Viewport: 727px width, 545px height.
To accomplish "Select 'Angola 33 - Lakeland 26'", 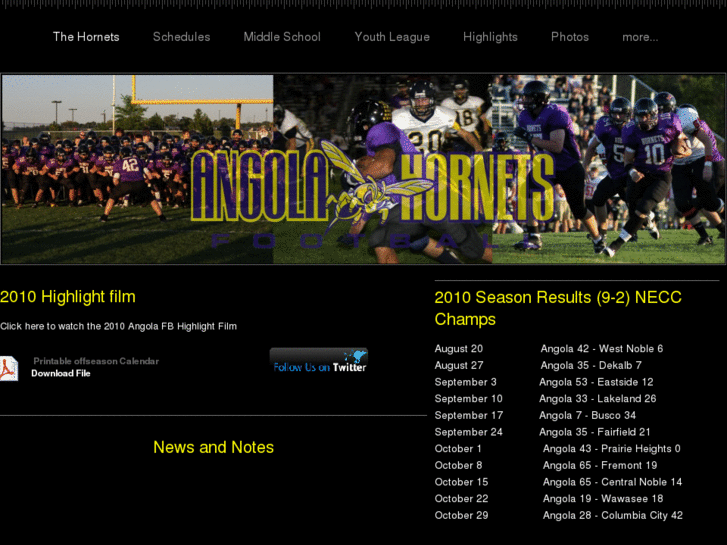I will tap(598, 398).
